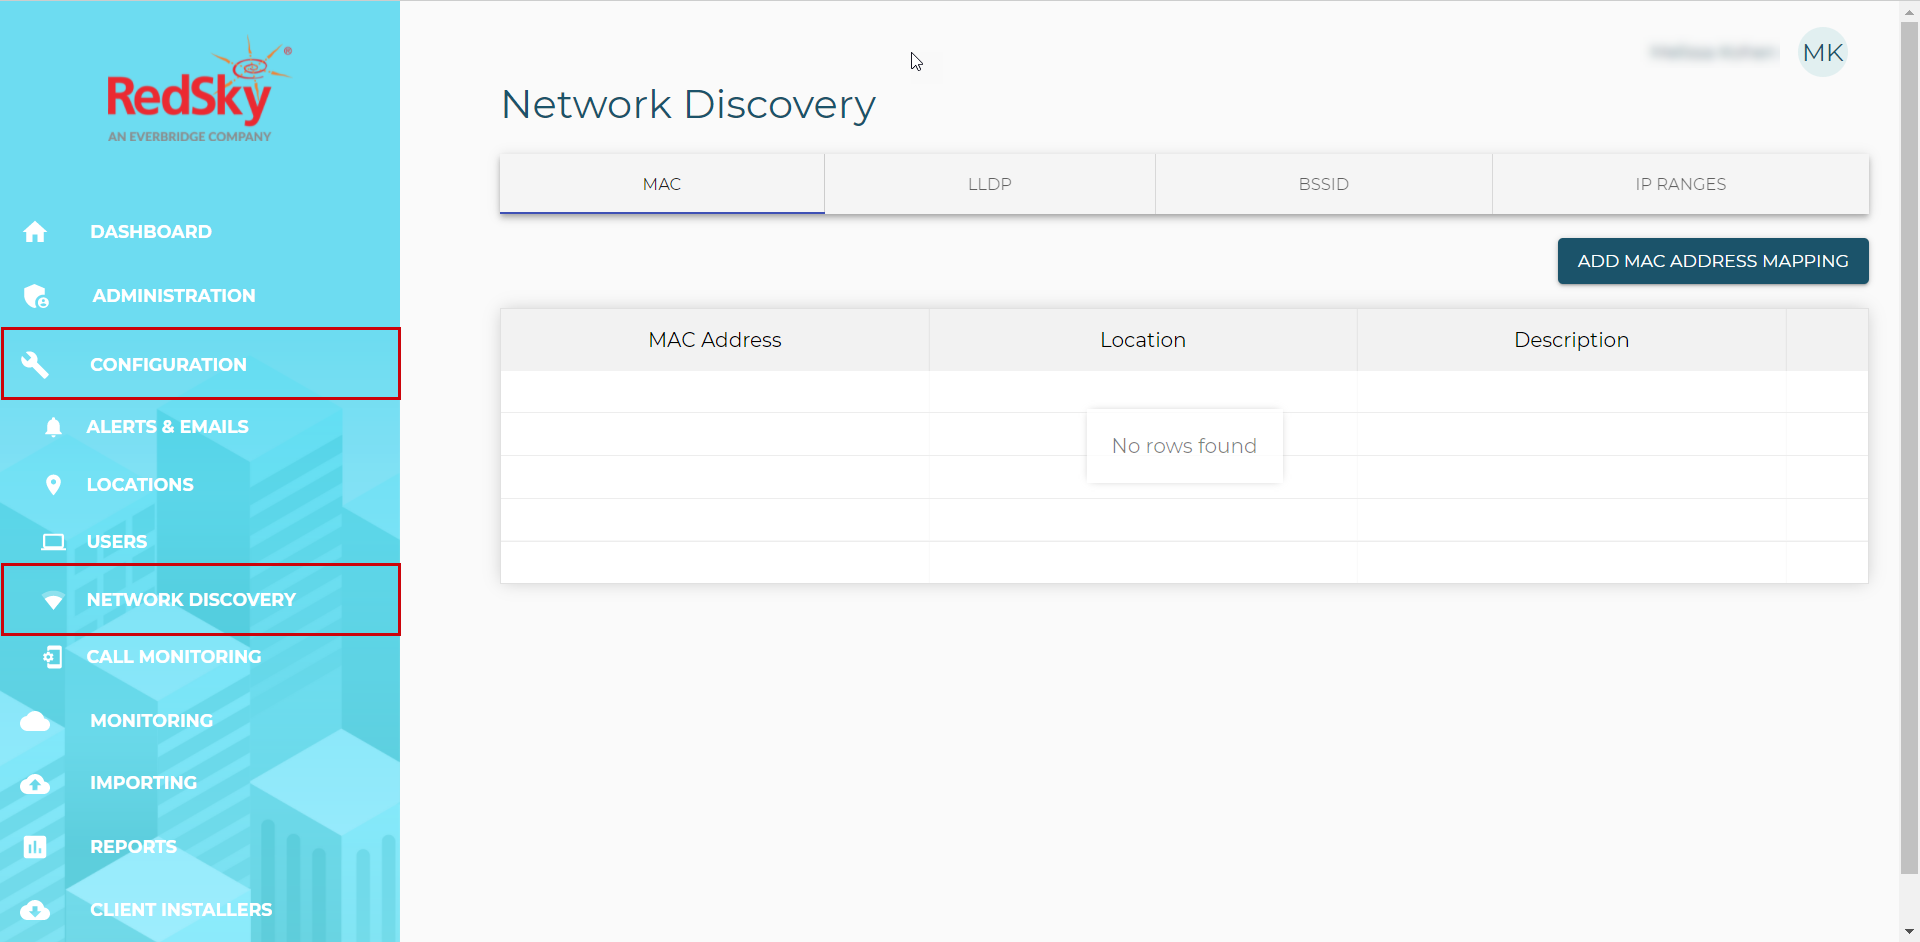
Task: Open the MK user avatar menu
Action: point(1822,53)
